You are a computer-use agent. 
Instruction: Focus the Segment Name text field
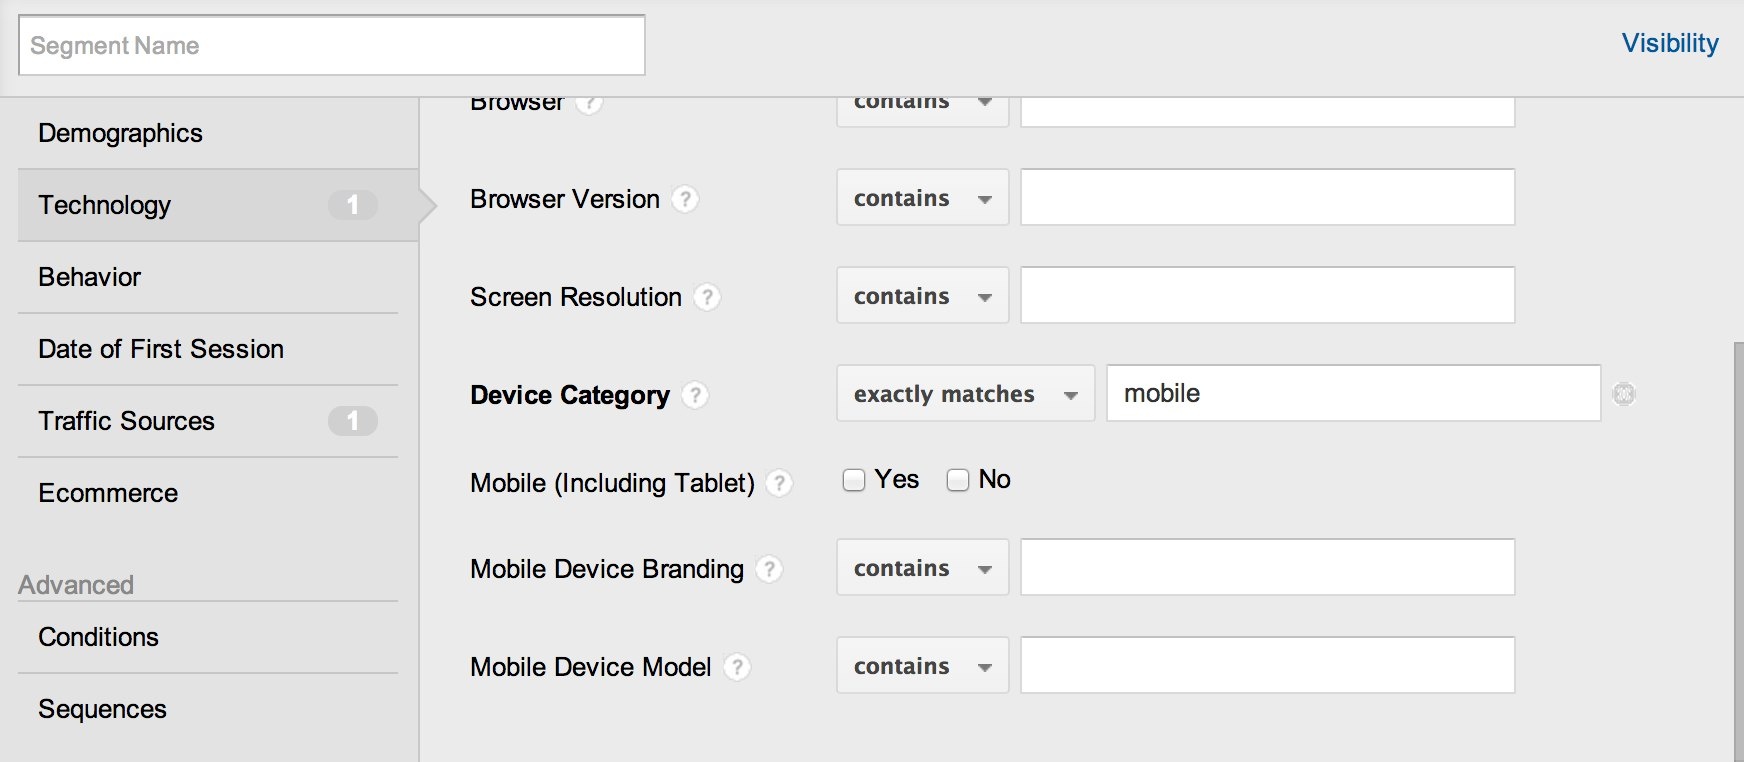[331, 46]
